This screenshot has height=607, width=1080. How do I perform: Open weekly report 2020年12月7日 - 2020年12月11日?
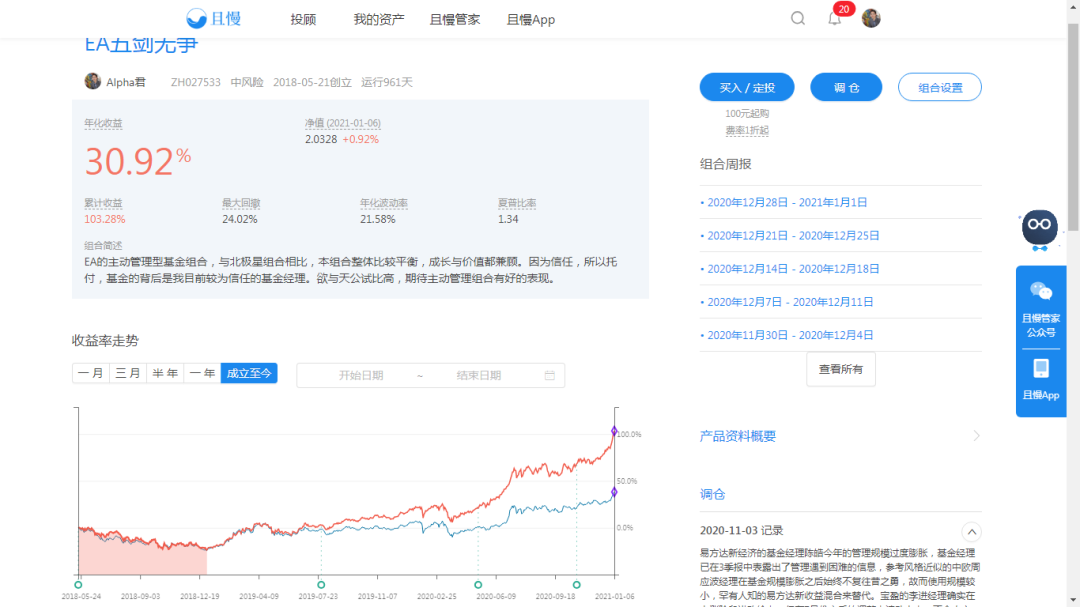790,302
